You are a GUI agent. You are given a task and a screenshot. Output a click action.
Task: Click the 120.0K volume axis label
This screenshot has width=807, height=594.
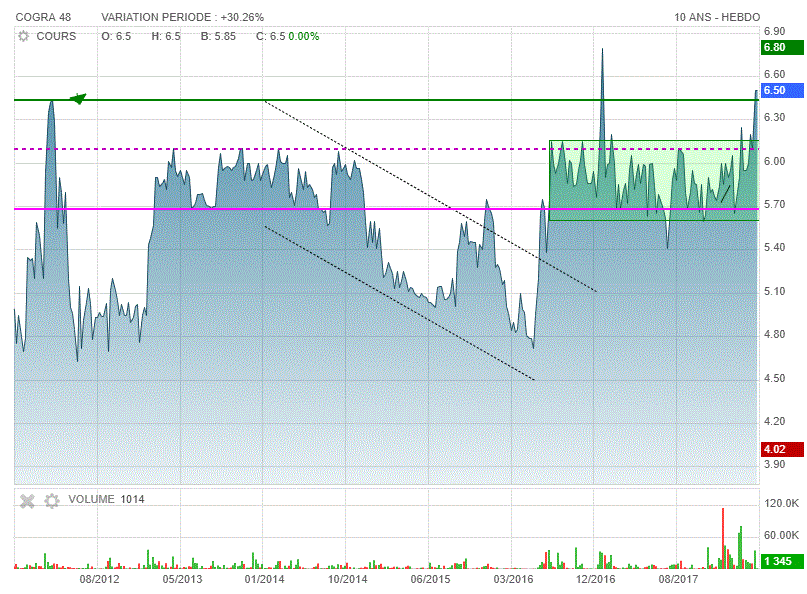coord(781,503)
